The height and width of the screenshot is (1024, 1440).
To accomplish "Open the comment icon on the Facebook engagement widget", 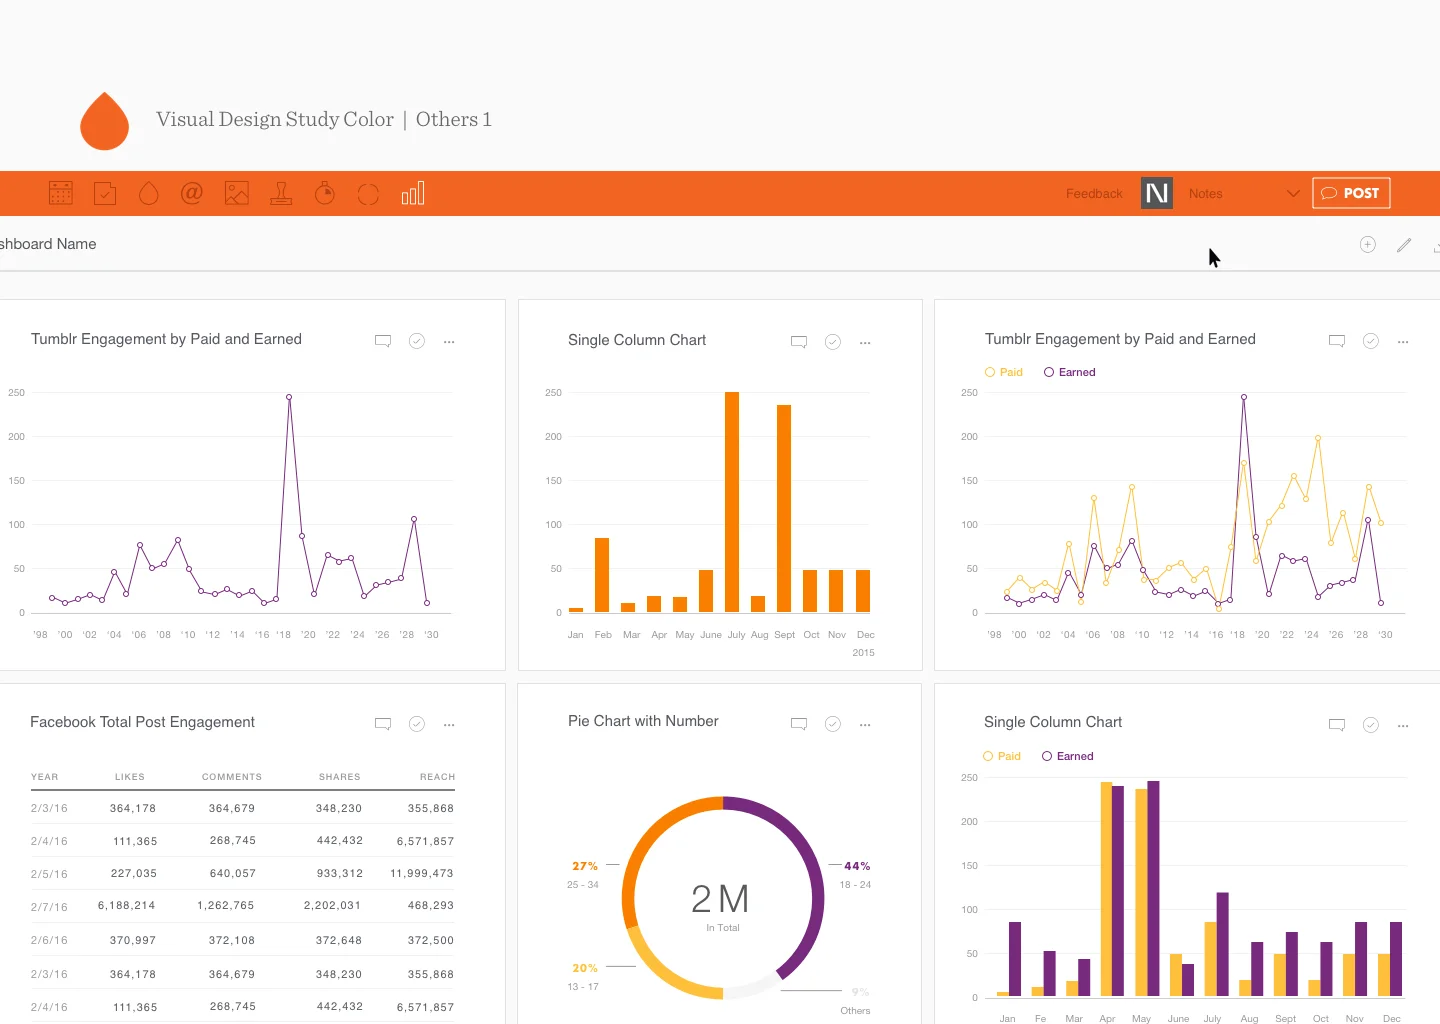I will click(383, 724).
